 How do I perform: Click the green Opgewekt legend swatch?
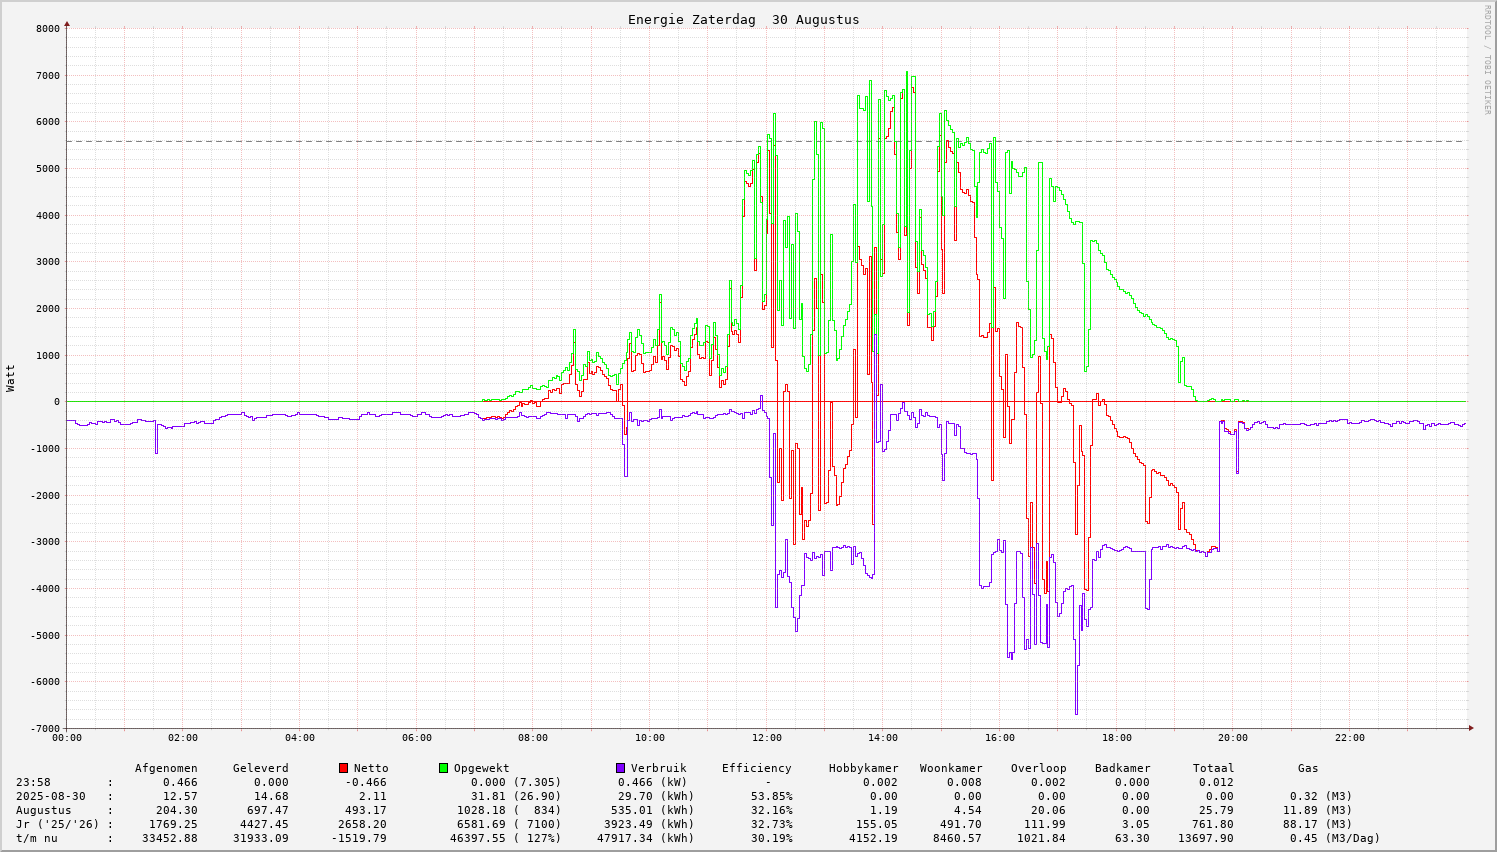click(443, 768)
